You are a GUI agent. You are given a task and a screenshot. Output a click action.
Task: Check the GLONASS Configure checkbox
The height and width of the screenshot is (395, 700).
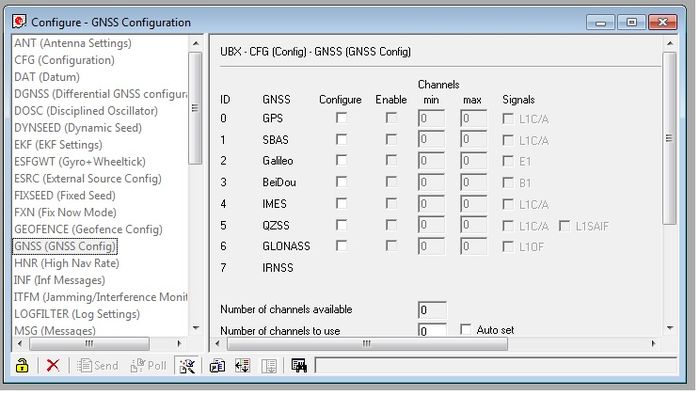pos(342,246)
